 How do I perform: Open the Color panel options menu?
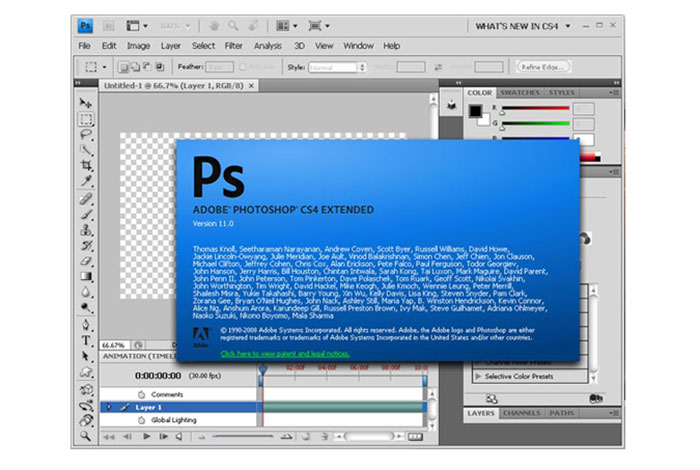tap(614, 92)
